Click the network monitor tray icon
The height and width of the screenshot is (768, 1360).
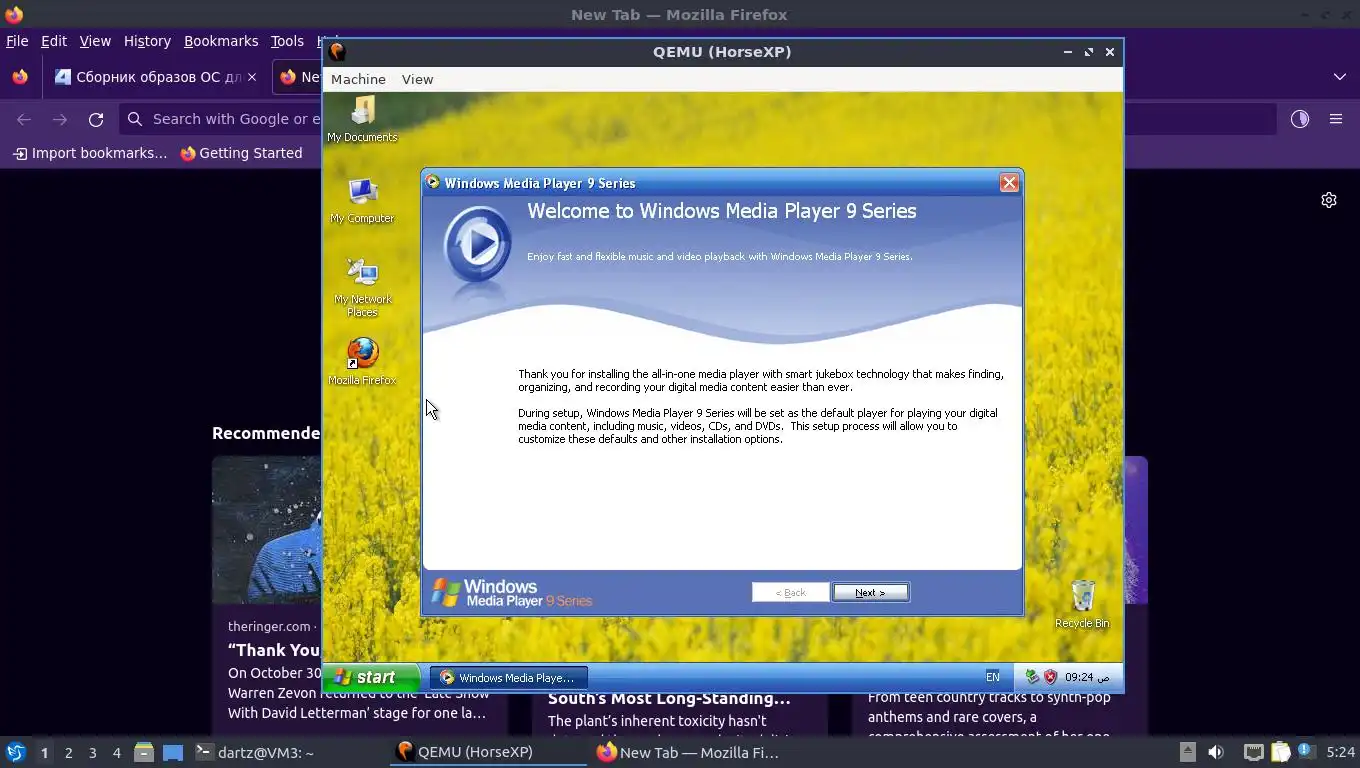coord(1253,752)
